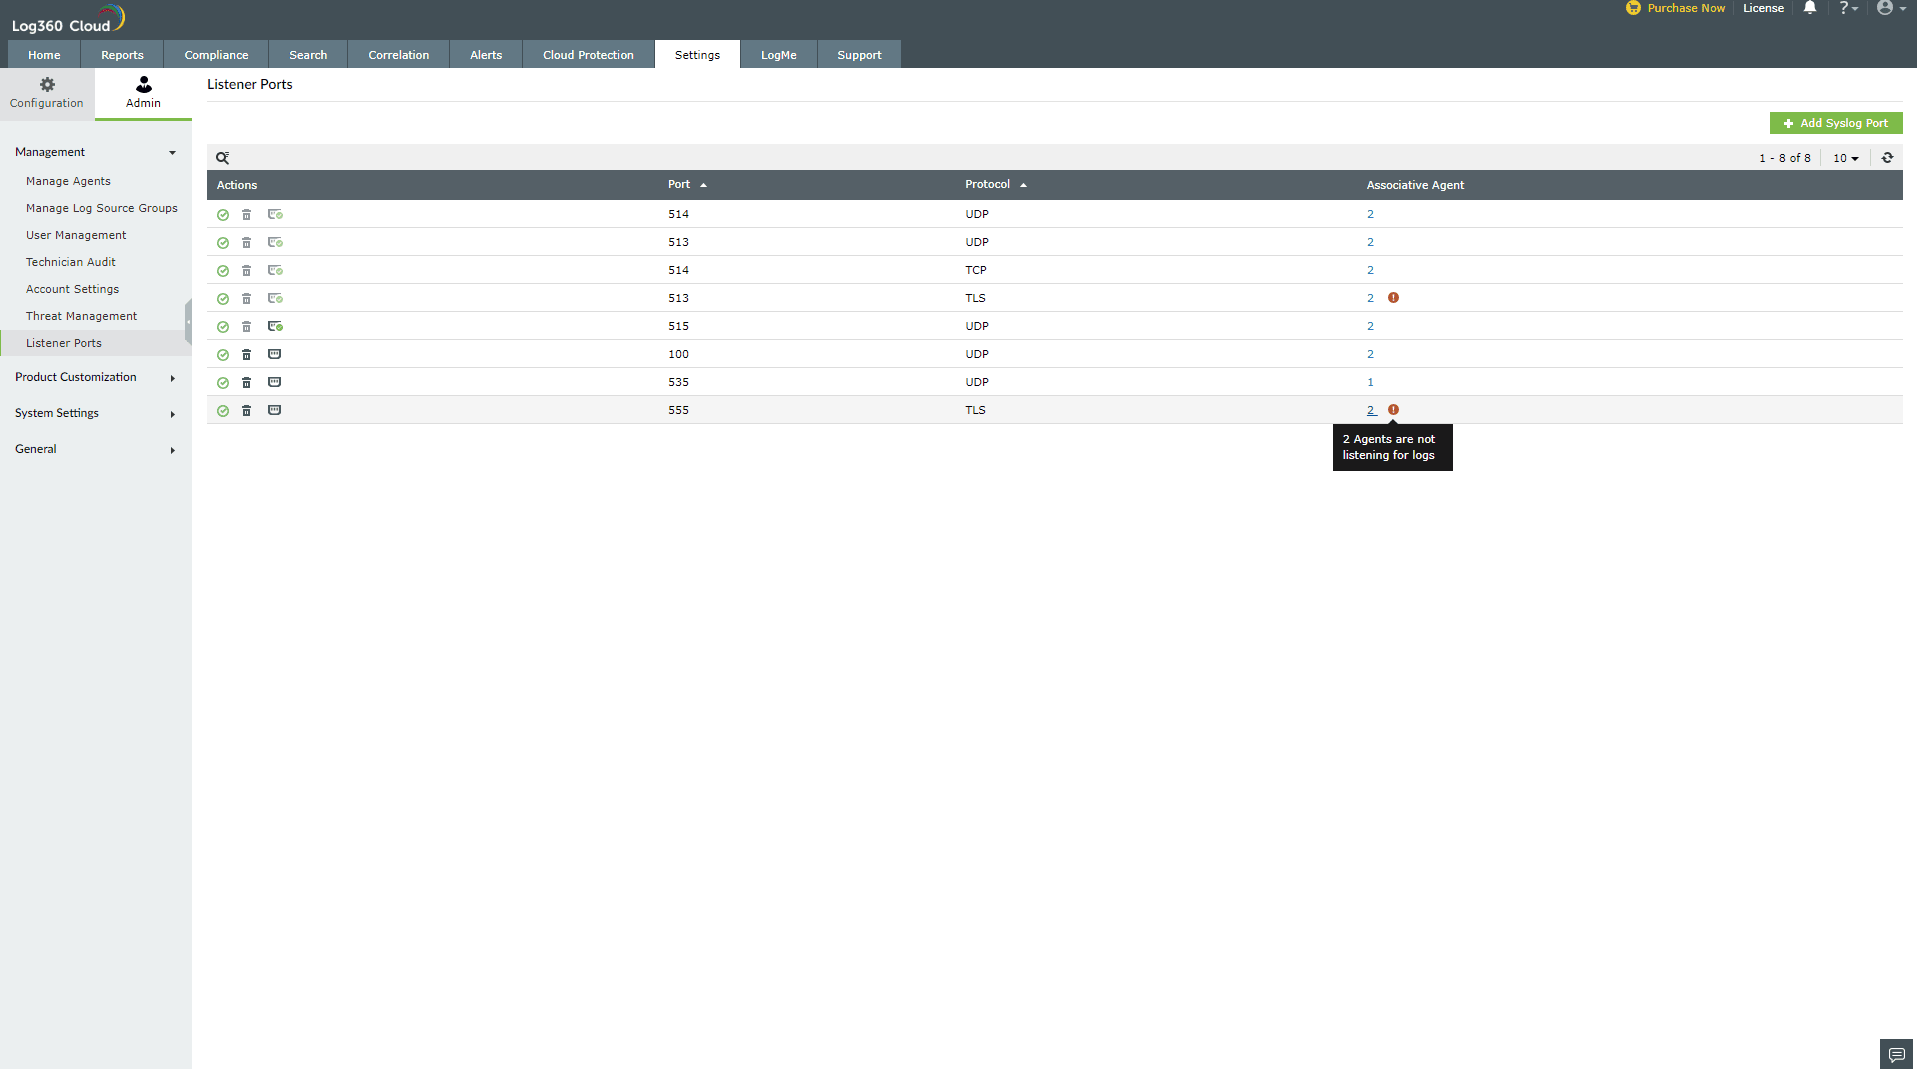
Task: Click the Add Syslog Port button
Action: click(x=1836, y=123)
